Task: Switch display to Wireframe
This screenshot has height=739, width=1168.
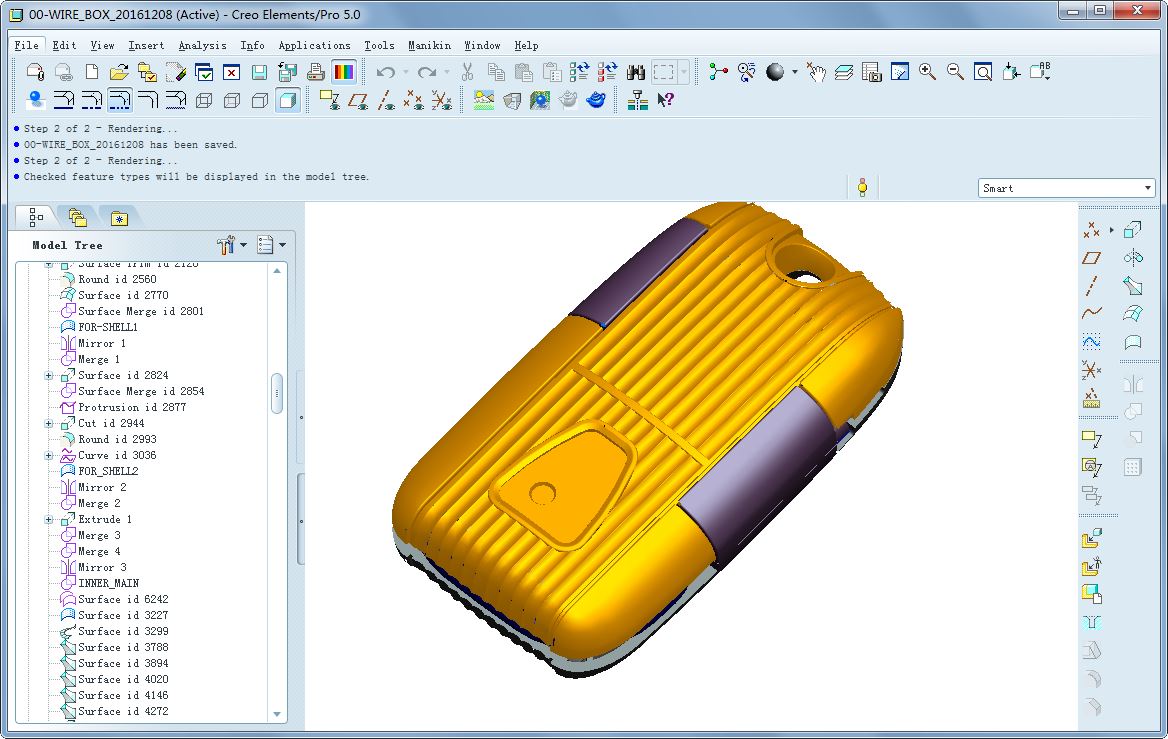Action: coord(204,100)
